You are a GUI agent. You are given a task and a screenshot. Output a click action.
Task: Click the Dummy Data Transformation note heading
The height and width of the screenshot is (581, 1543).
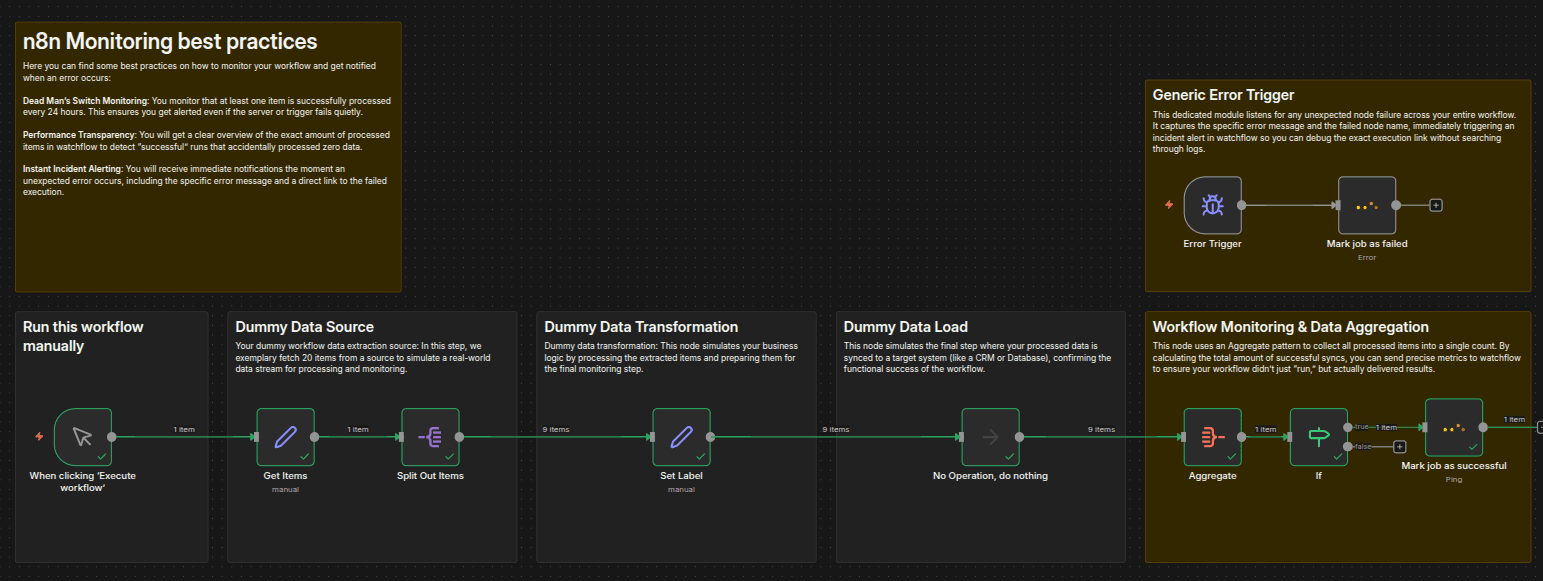[x=641, y=327]
